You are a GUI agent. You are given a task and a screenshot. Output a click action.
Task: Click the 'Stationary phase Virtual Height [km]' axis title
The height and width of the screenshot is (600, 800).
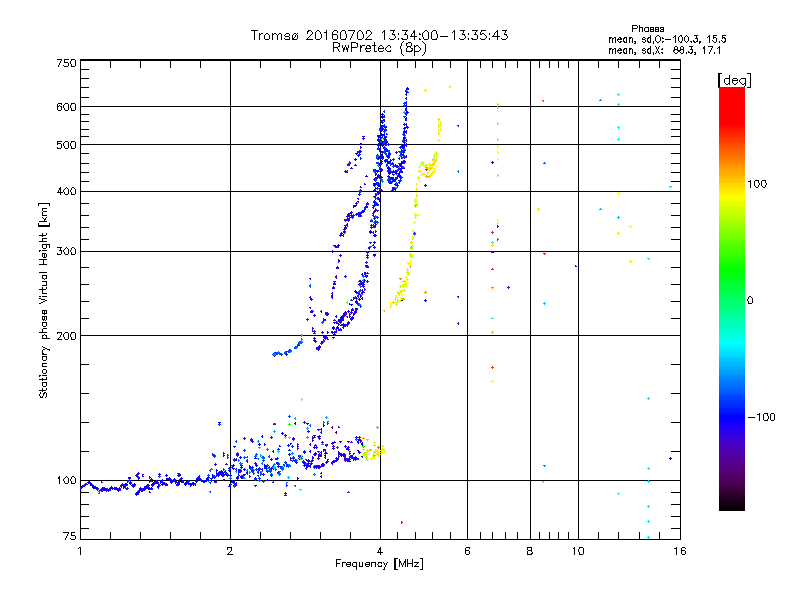tap(44, 300)
